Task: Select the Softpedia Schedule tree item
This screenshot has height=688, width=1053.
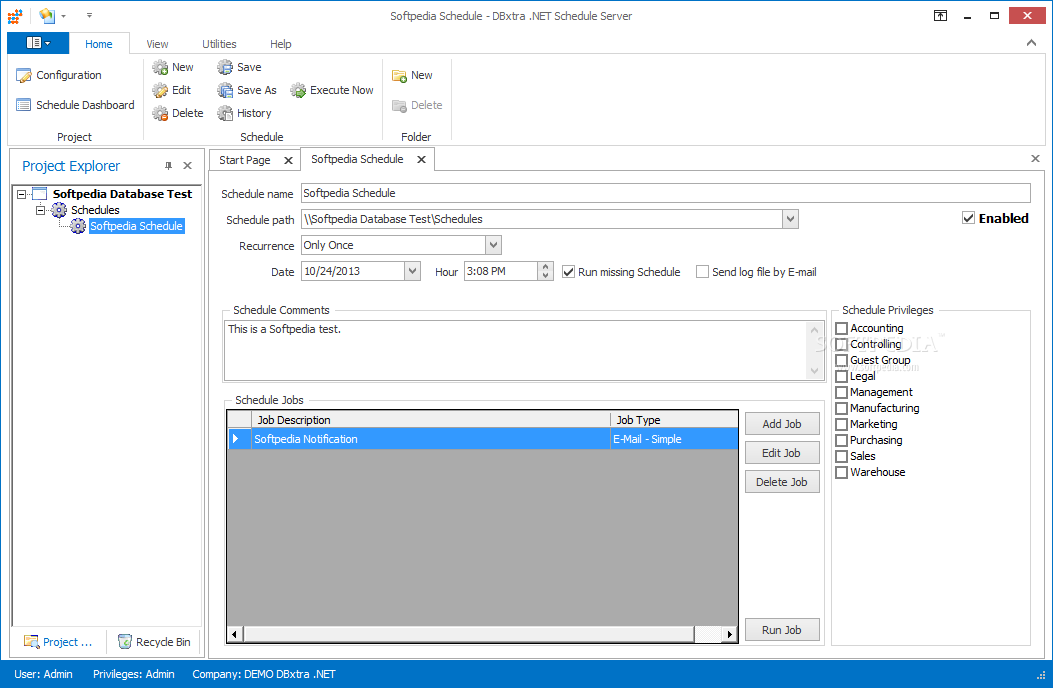Action: (x=136, y=226)
